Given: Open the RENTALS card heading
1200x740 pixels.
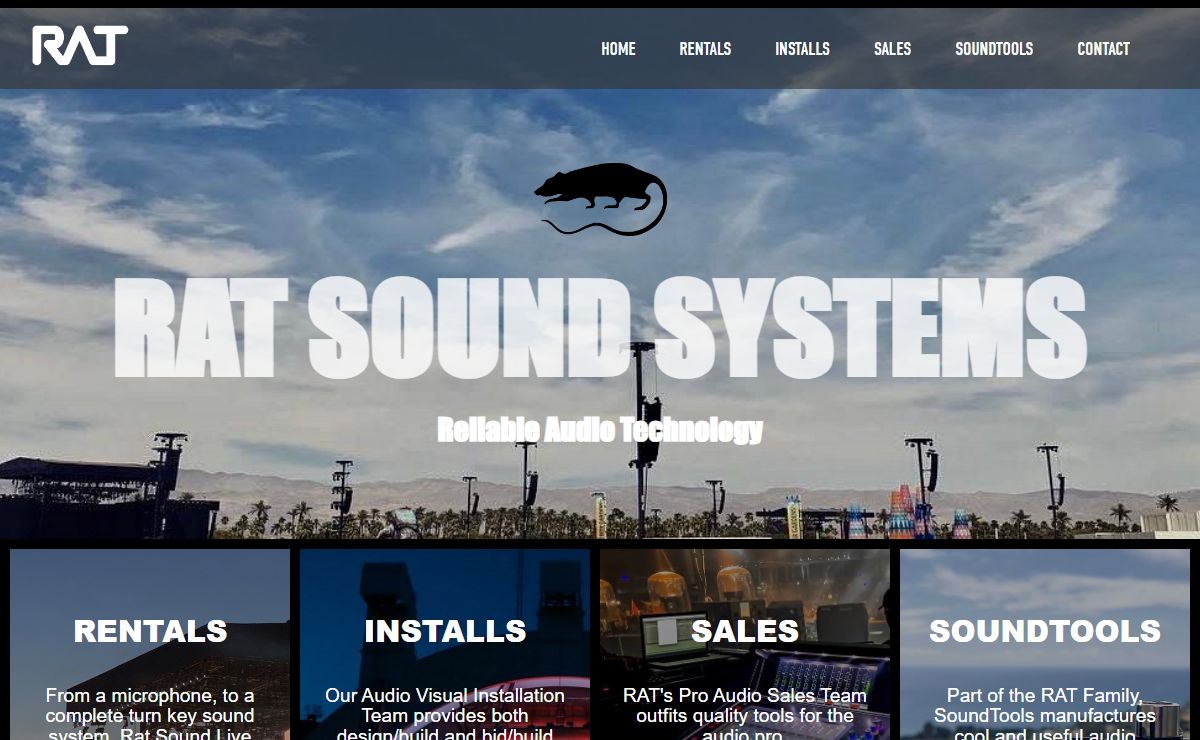Looking at the screenshot, I should point(150,631).
